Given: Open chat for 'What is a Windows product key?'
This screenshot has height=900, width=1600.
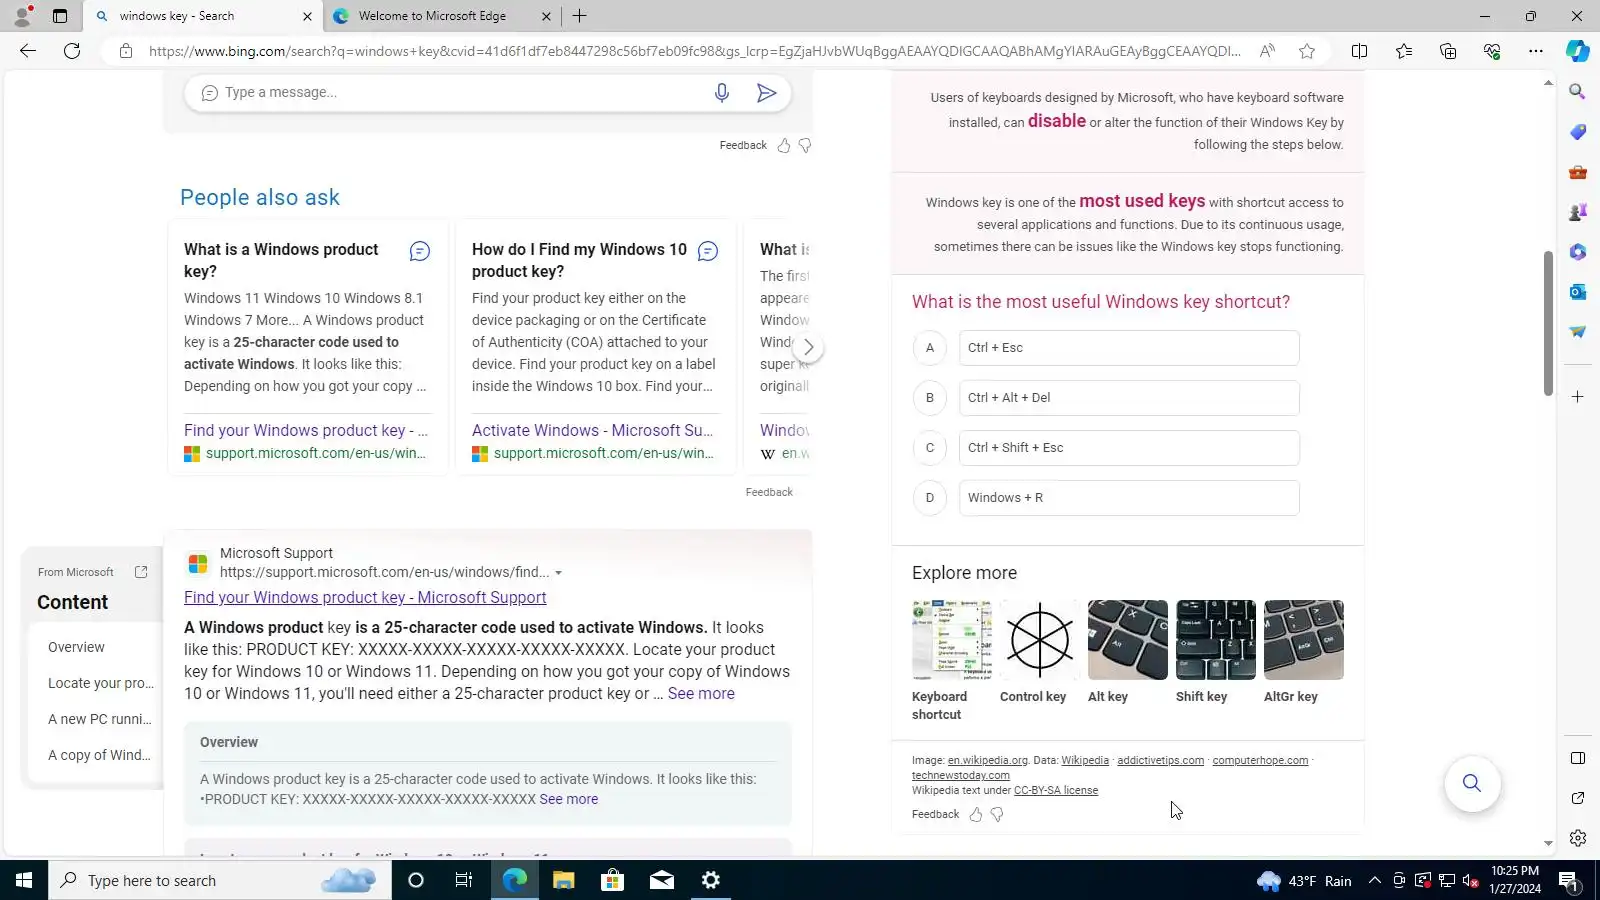Looking at the screenshot, I should [x=420, y=251].
